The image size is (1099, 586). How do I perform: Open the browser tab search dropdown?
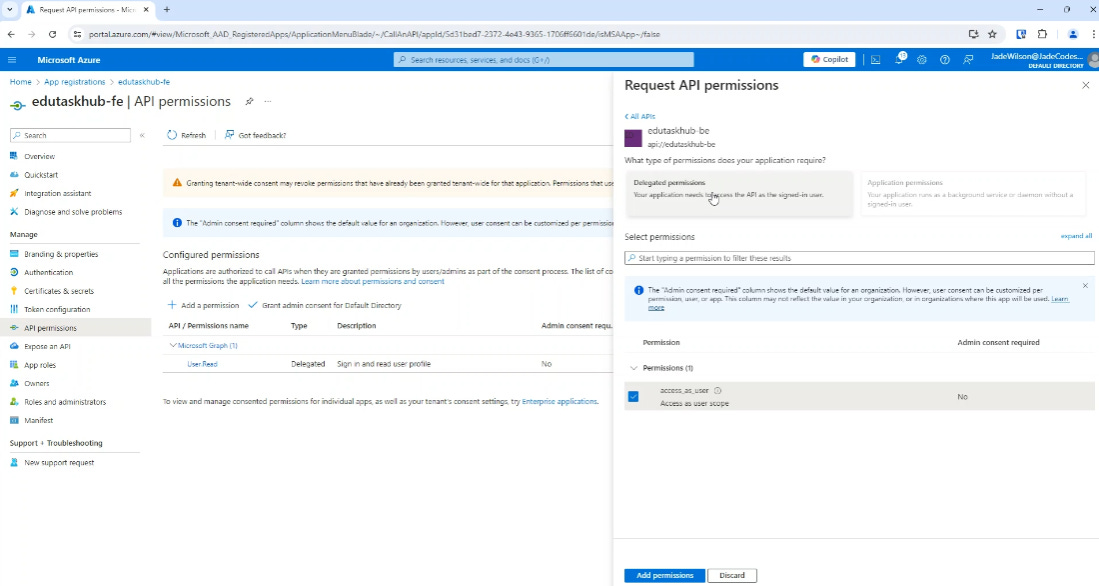click(x=10, y=10)
